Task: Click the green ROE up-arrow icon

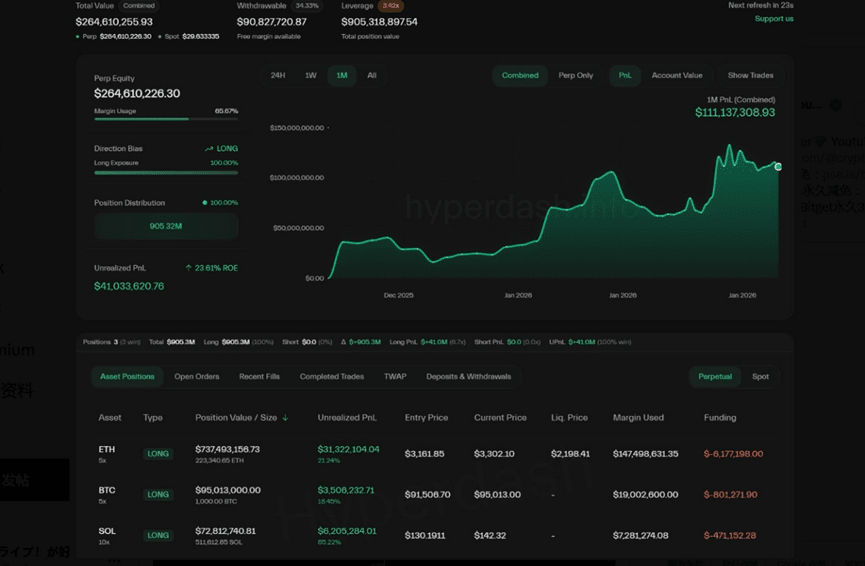Action: pos(188,268)
